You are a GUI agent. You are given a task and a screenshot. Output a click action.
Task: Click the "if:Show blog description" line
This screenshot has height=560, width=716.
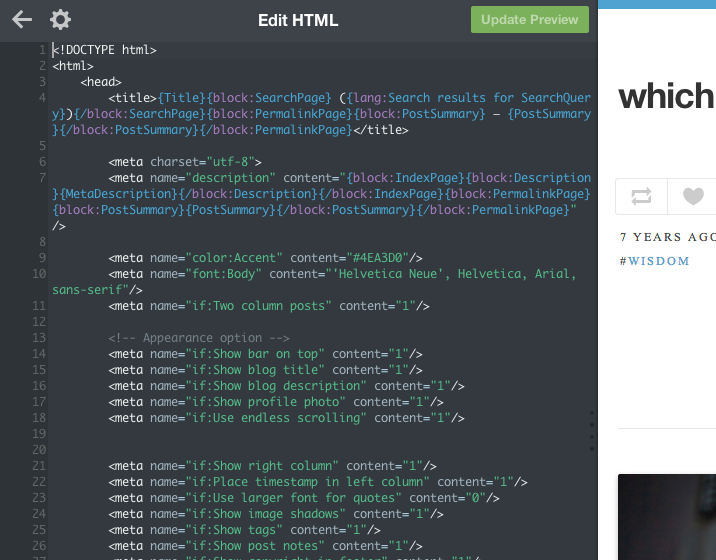coord(286,386)
